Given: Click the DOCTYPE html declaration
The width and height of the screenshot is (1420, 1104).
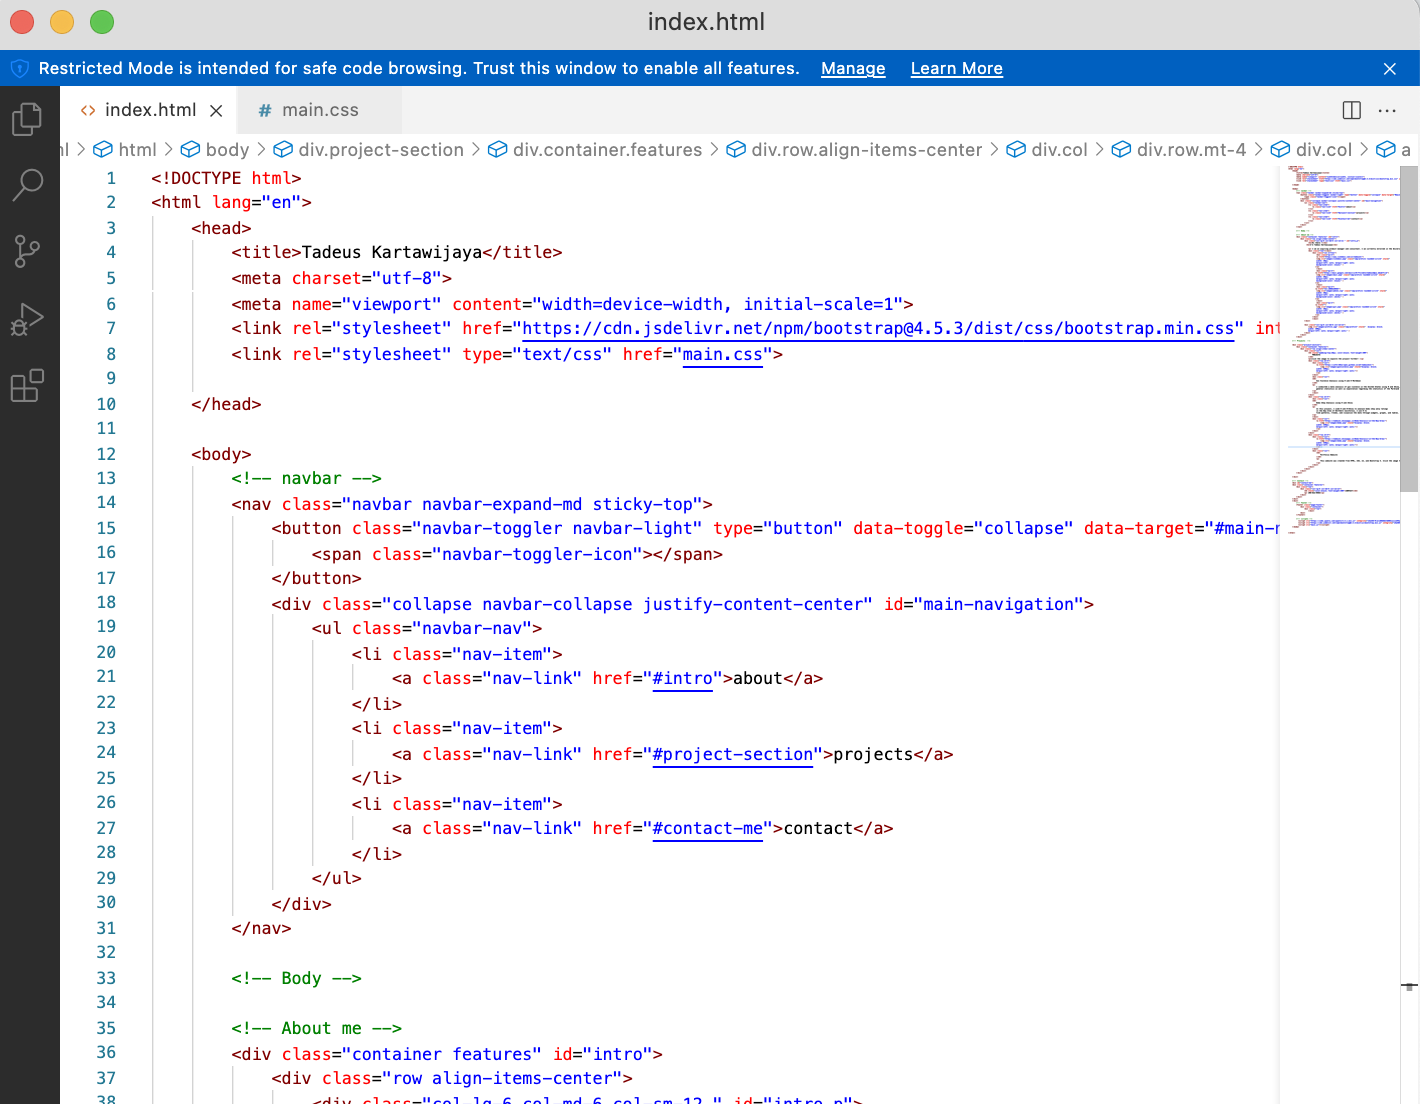Looking at the screenshot, I should 226,178.
